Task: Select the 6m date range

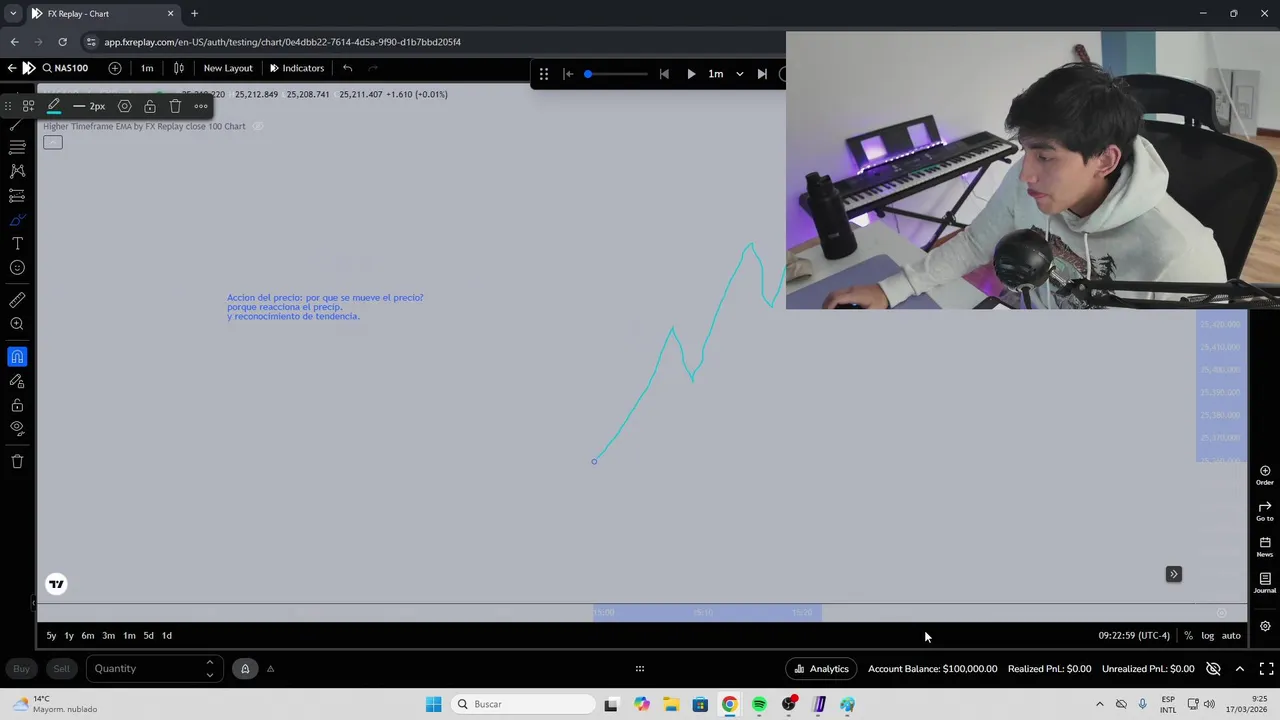Action: [88, 635]
